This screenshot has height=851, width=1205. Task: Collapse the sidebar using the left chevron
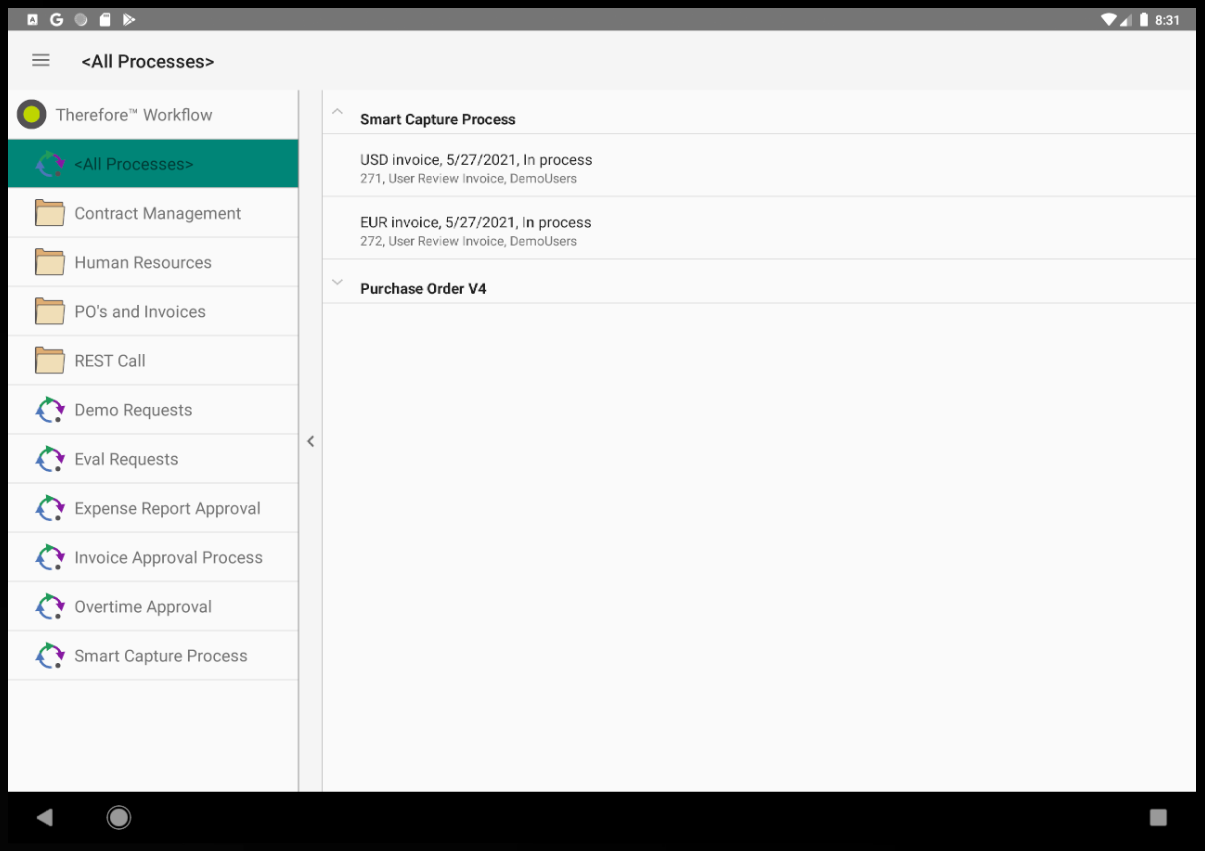pyautogui.click(x=310, y=440)
